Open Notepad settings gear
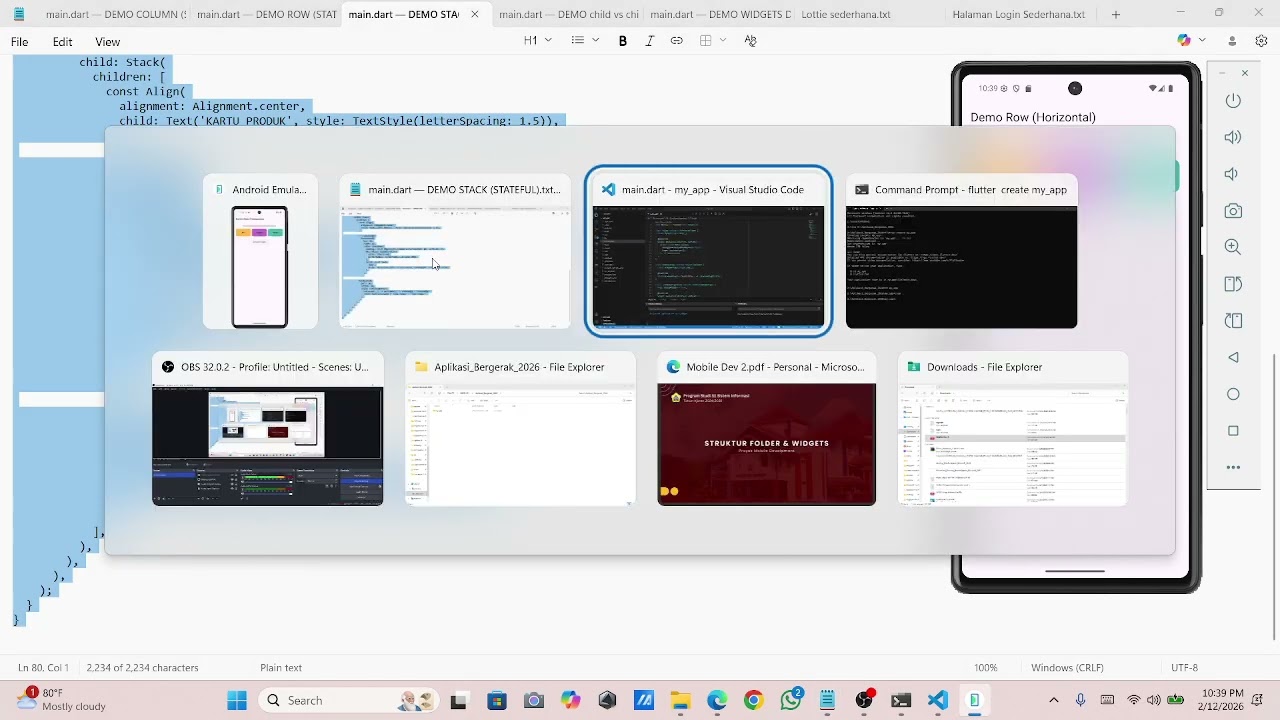This screenshot has height=720, width=1280. pyautogui.click(x=1261, y=41)
